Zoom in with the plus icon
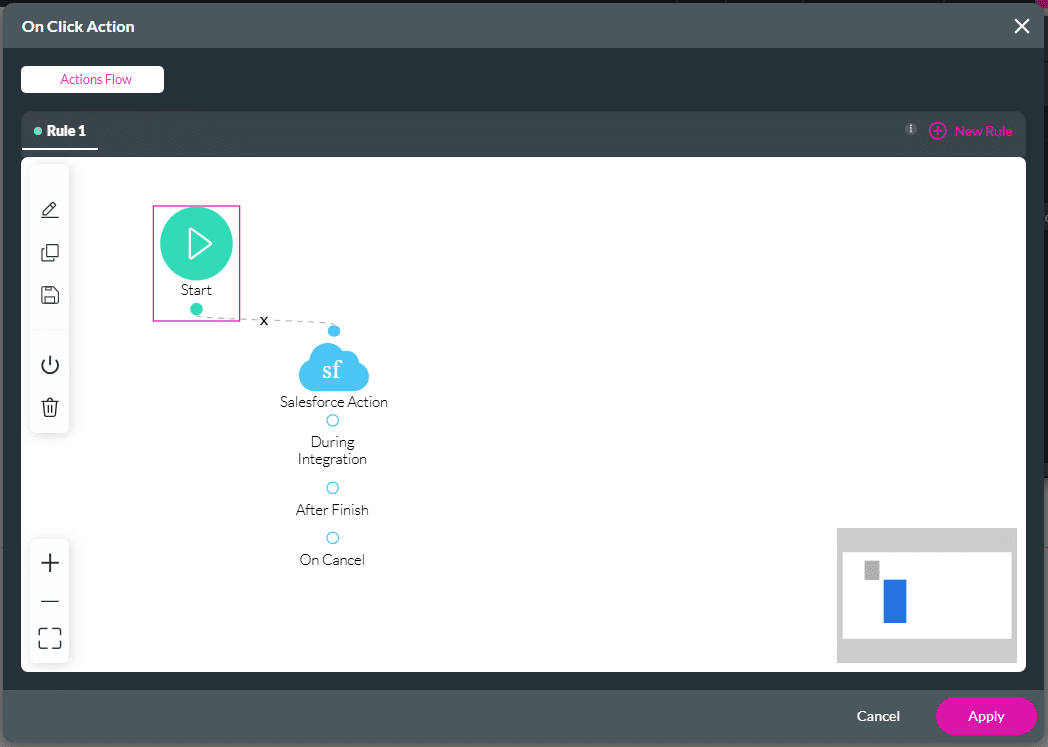Viewport: 1048px width, 747px height. tap(50, 563)
